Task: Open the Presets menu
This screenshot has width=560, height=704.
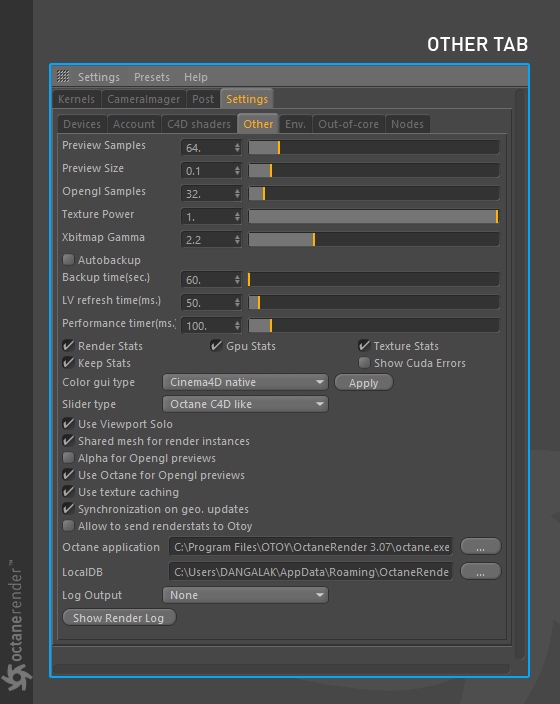Action: (x=152, y=77)
